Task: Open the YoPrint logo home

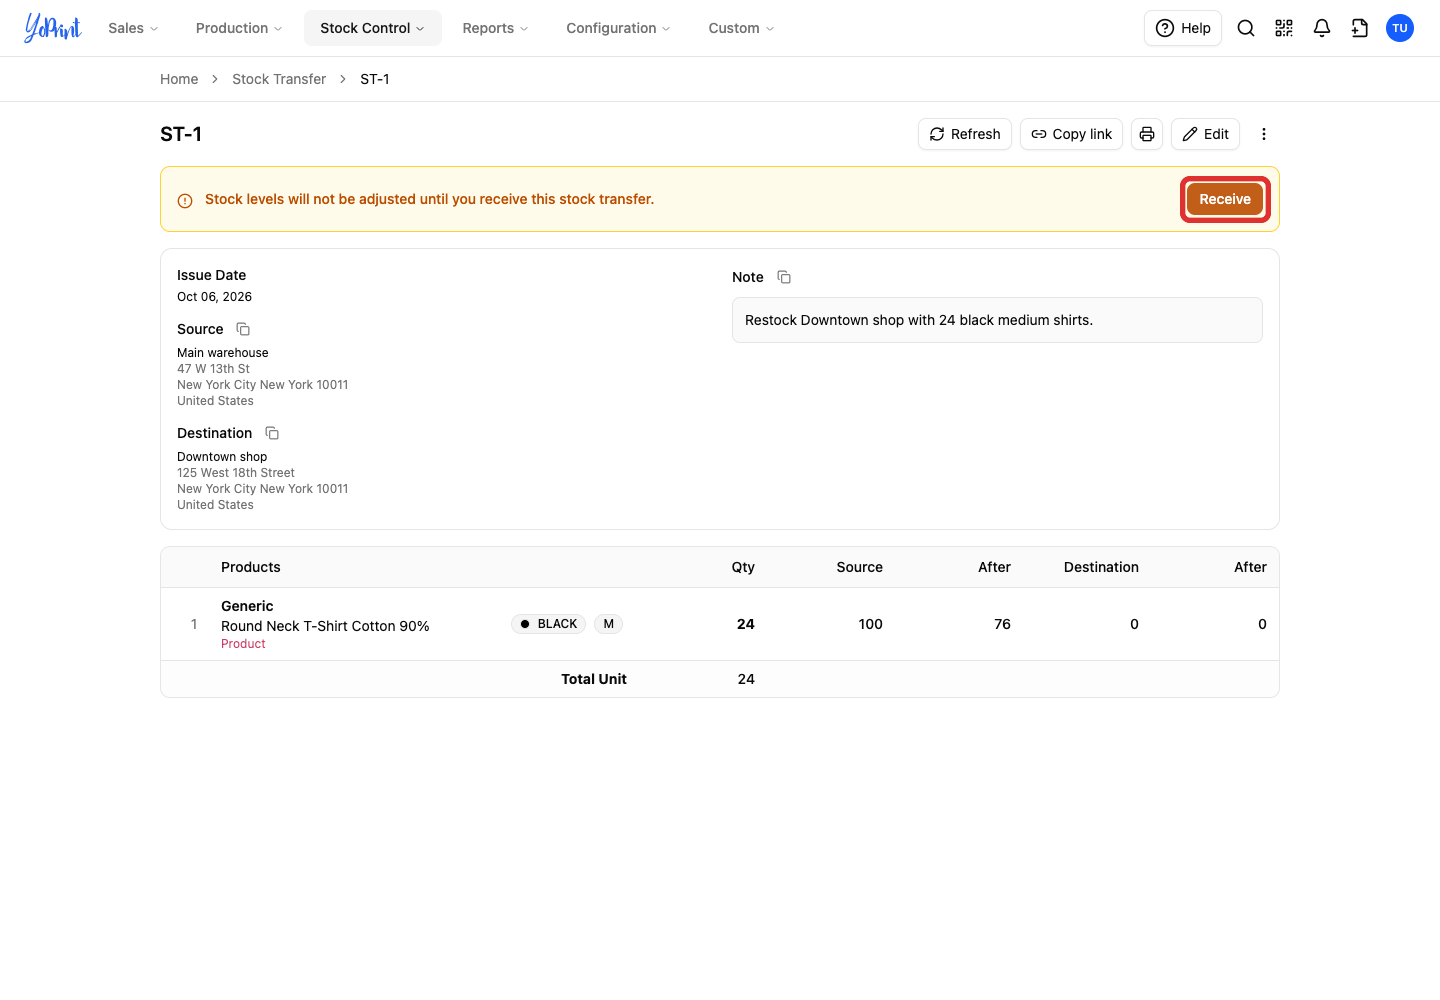Action: (53, 28)
